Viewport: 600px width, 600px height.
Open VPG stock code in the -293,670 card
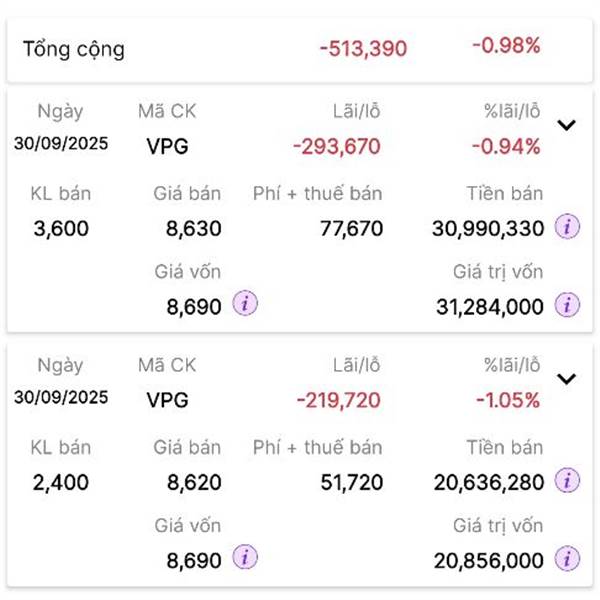[166, 147]
